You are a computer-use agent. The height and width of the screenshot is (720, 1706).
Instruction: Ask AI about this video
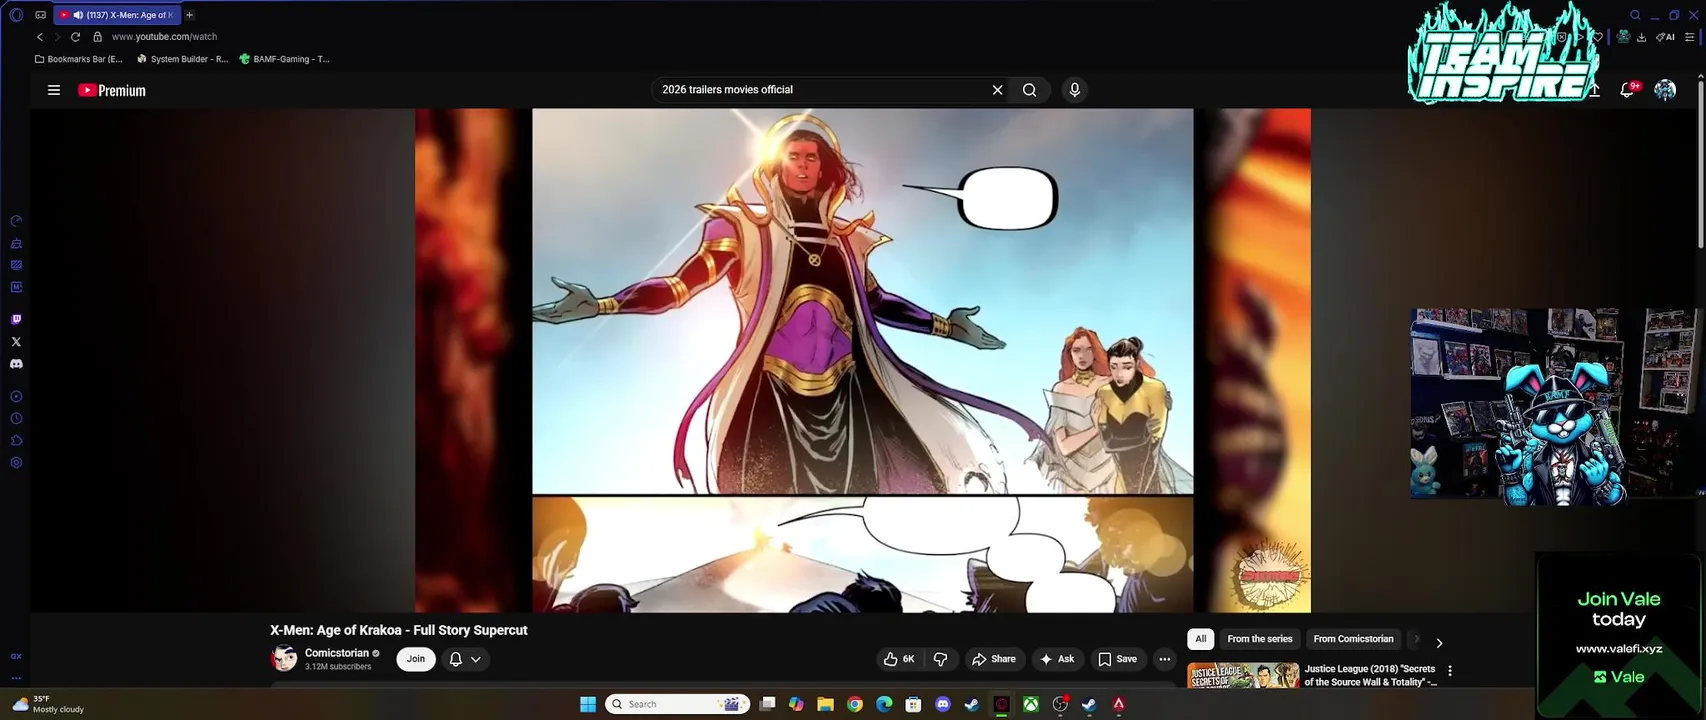tap(1057, 659)
